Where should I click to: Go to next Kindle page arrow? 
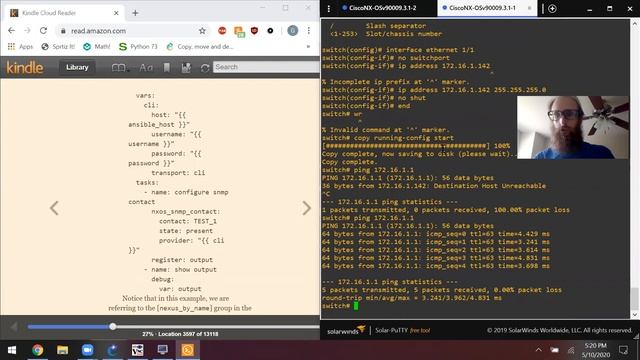(307, 208)
